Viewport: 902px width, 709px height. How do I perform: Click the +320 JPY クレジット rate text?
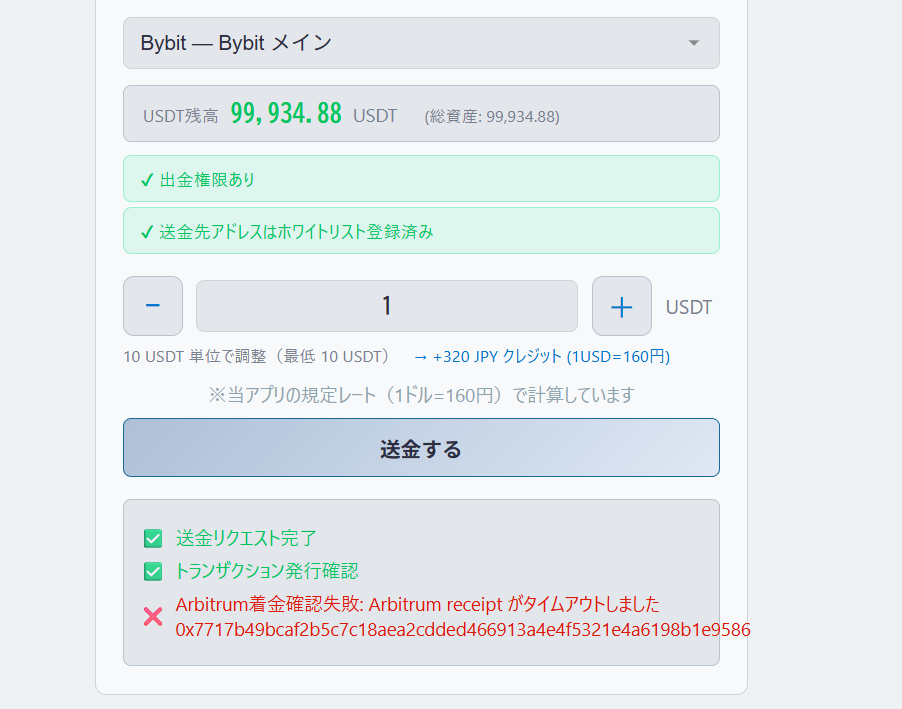point(541,357)
